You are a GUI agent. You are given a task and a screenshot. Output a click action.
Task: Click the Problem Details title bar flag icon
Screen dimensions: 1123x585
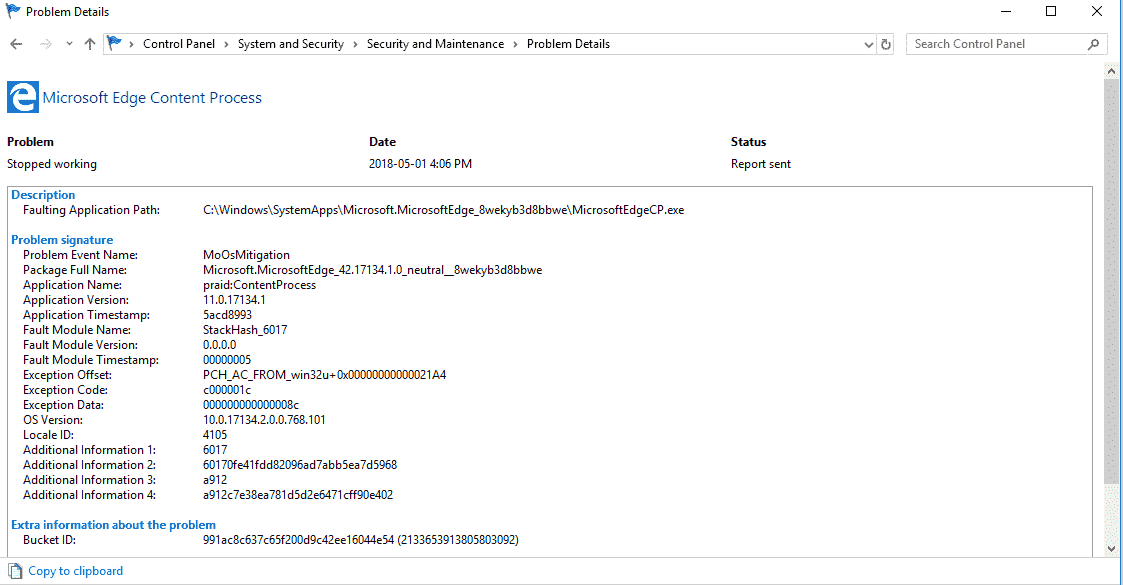[13, 11]
